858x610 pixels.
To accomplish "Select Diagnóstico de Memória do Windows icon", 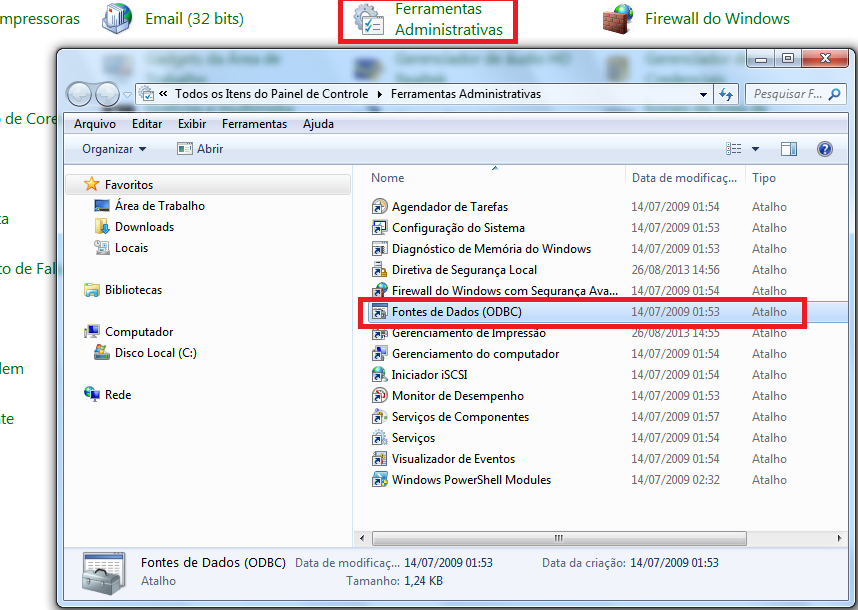I will tap(379, 249).
